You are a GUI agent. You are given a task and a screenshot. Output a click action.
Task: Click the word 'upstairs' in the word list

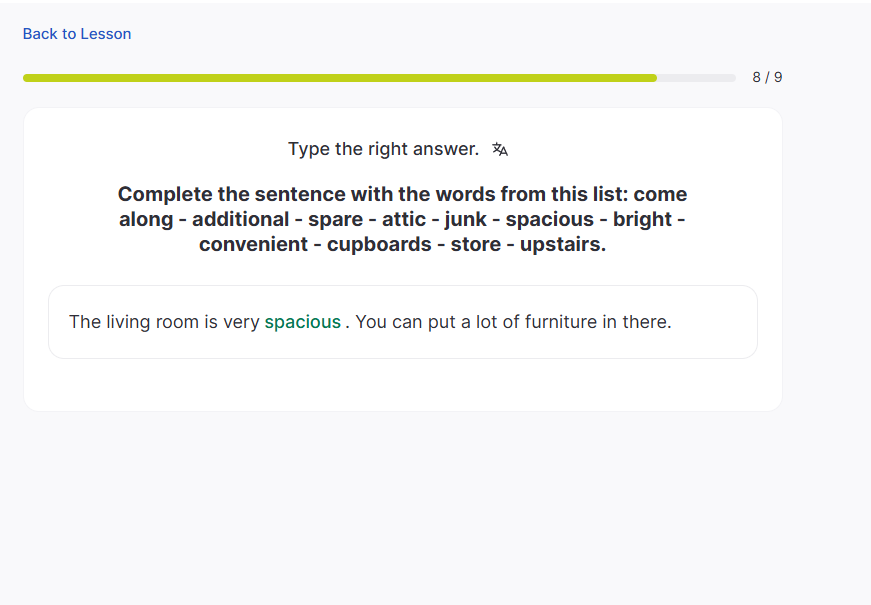point(561,244)
